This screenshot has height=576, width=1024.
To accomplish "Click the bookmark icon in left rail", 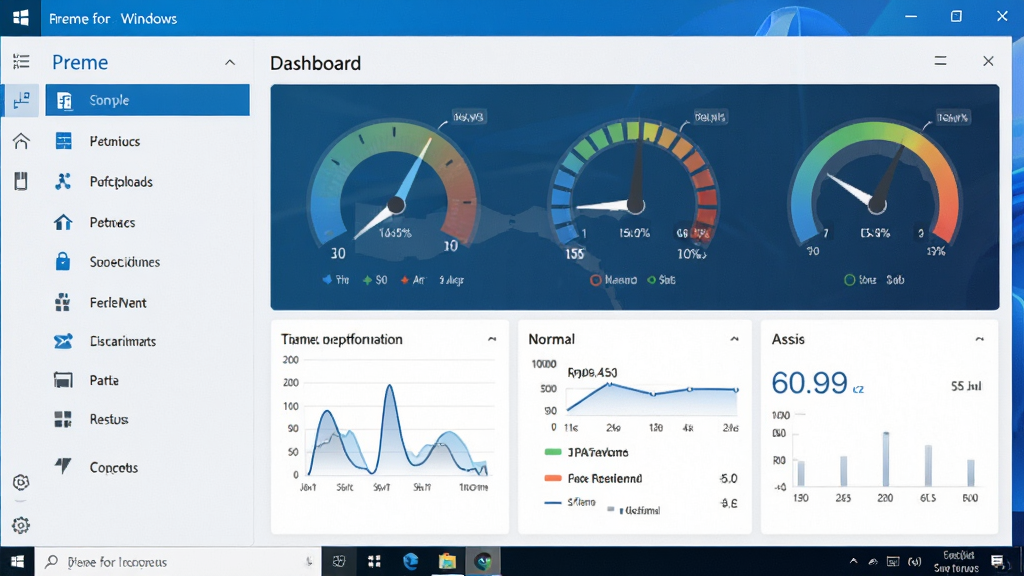I will click(21, 181).
